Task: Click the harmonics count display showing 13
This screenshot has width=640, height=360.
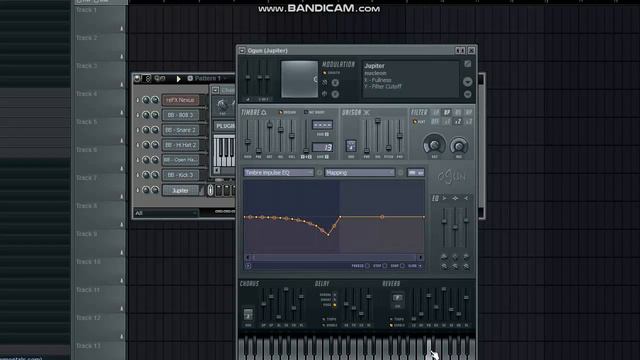Action: (322, 147)
